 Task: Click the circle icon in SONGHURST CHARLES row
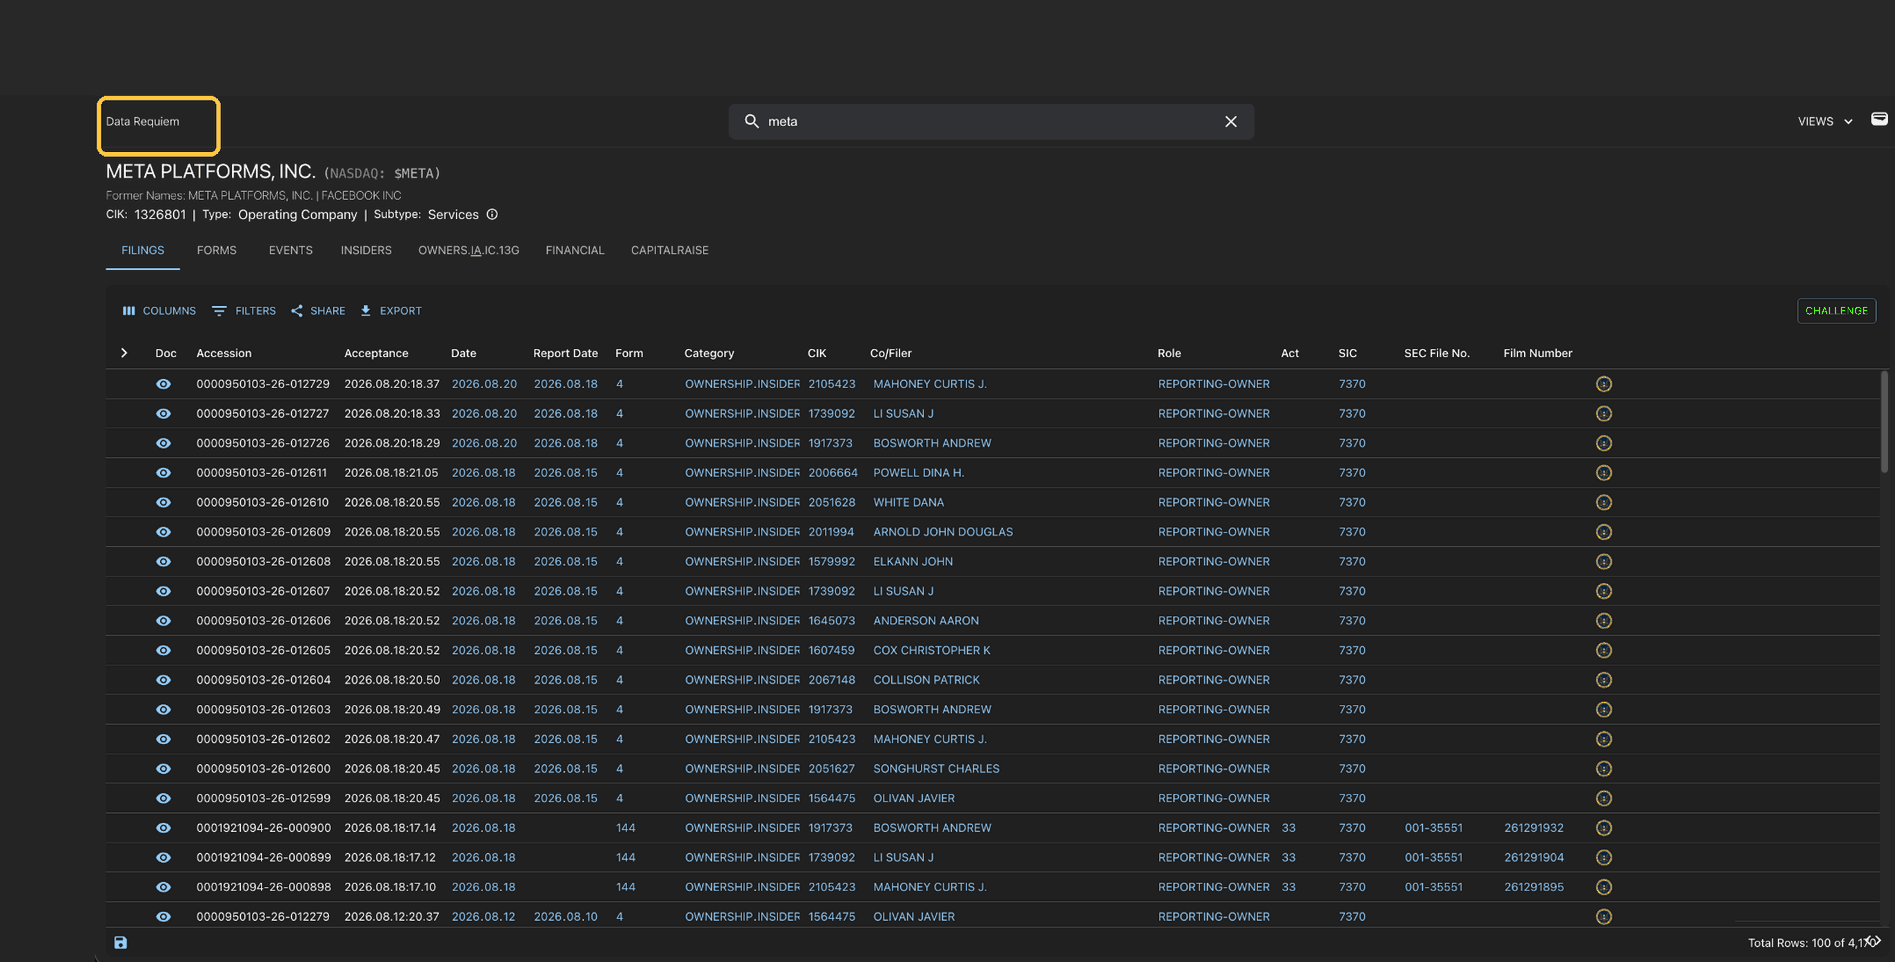click(1604, 769)
